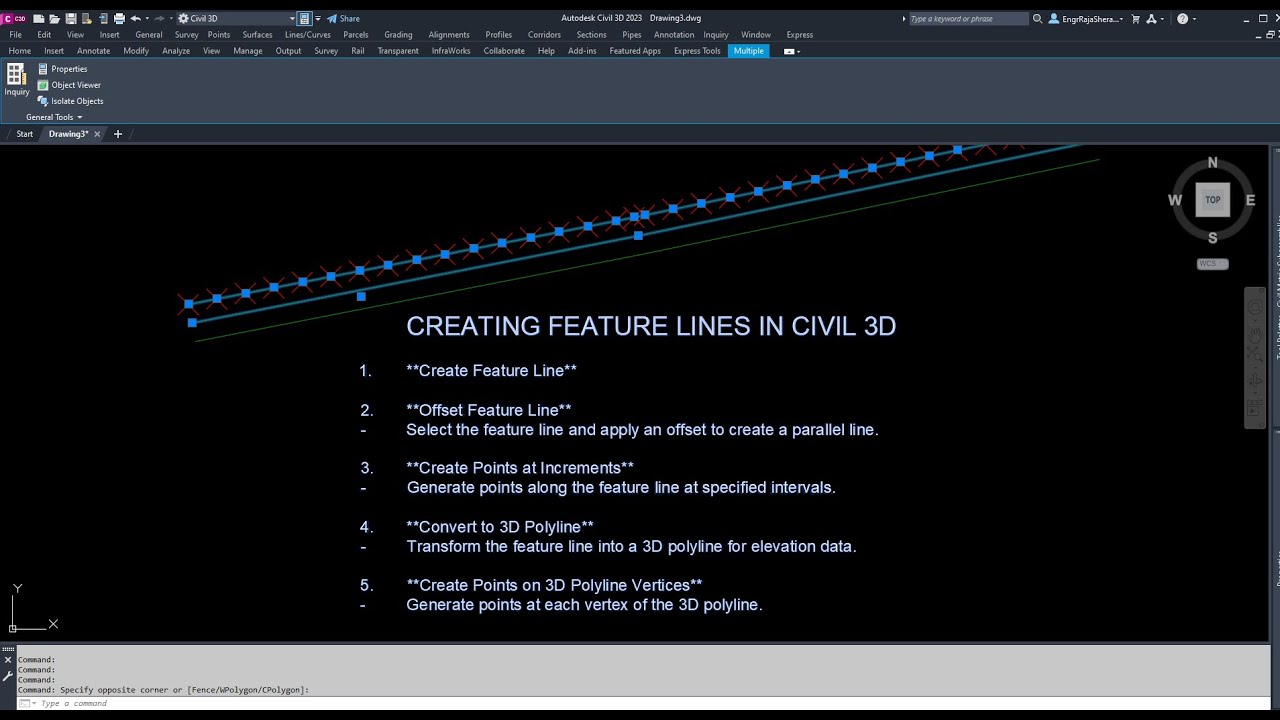Open the WCS coordinate system dropdown
This screenshot has height=720, width=1280.
(1212, 264)
